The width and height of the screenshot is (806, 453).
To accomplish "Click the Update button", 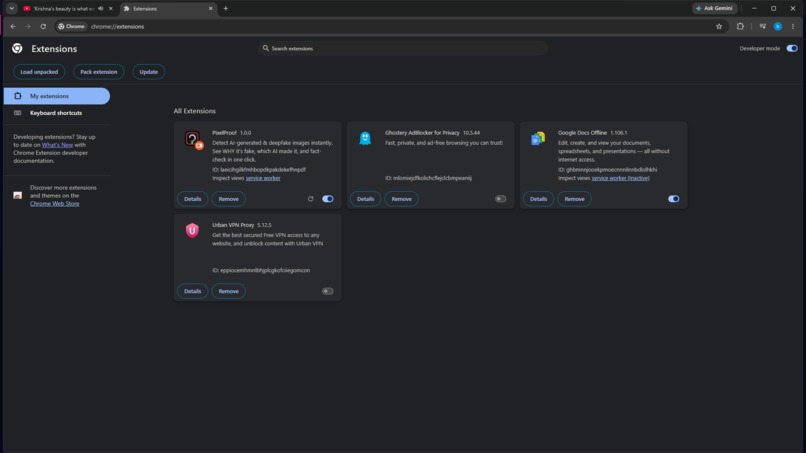I will tap(149, 72).
